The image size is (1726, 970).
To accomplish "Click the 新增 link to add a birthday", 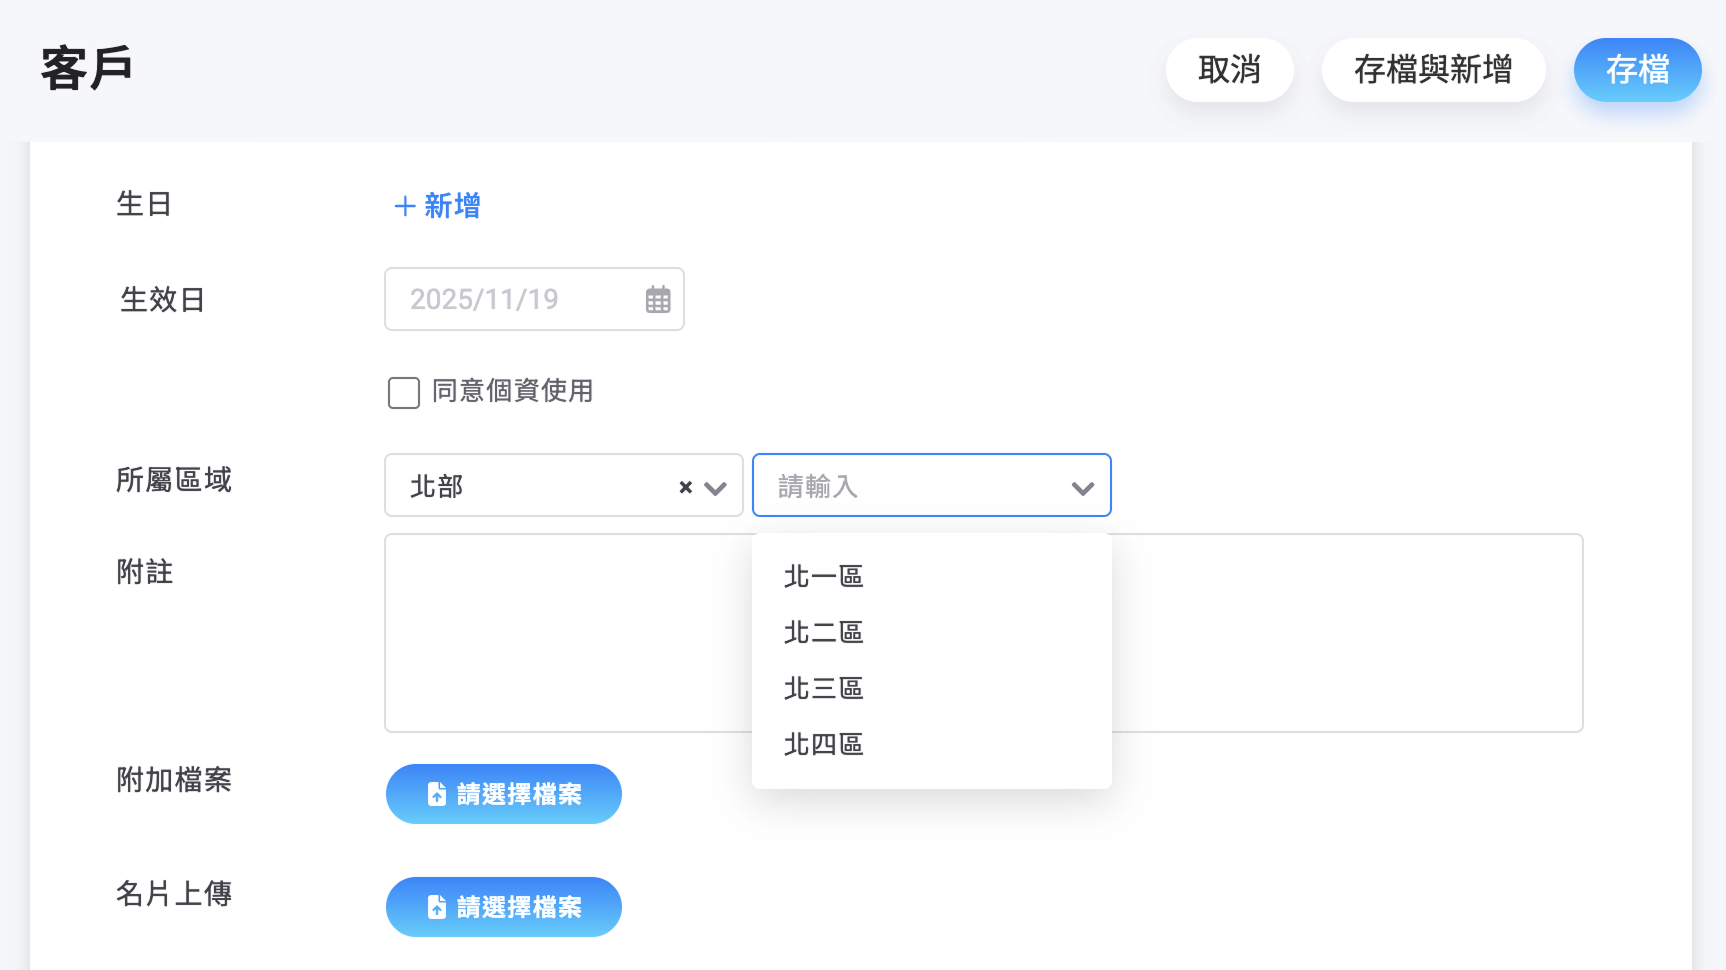I will [x=452, y=205].
